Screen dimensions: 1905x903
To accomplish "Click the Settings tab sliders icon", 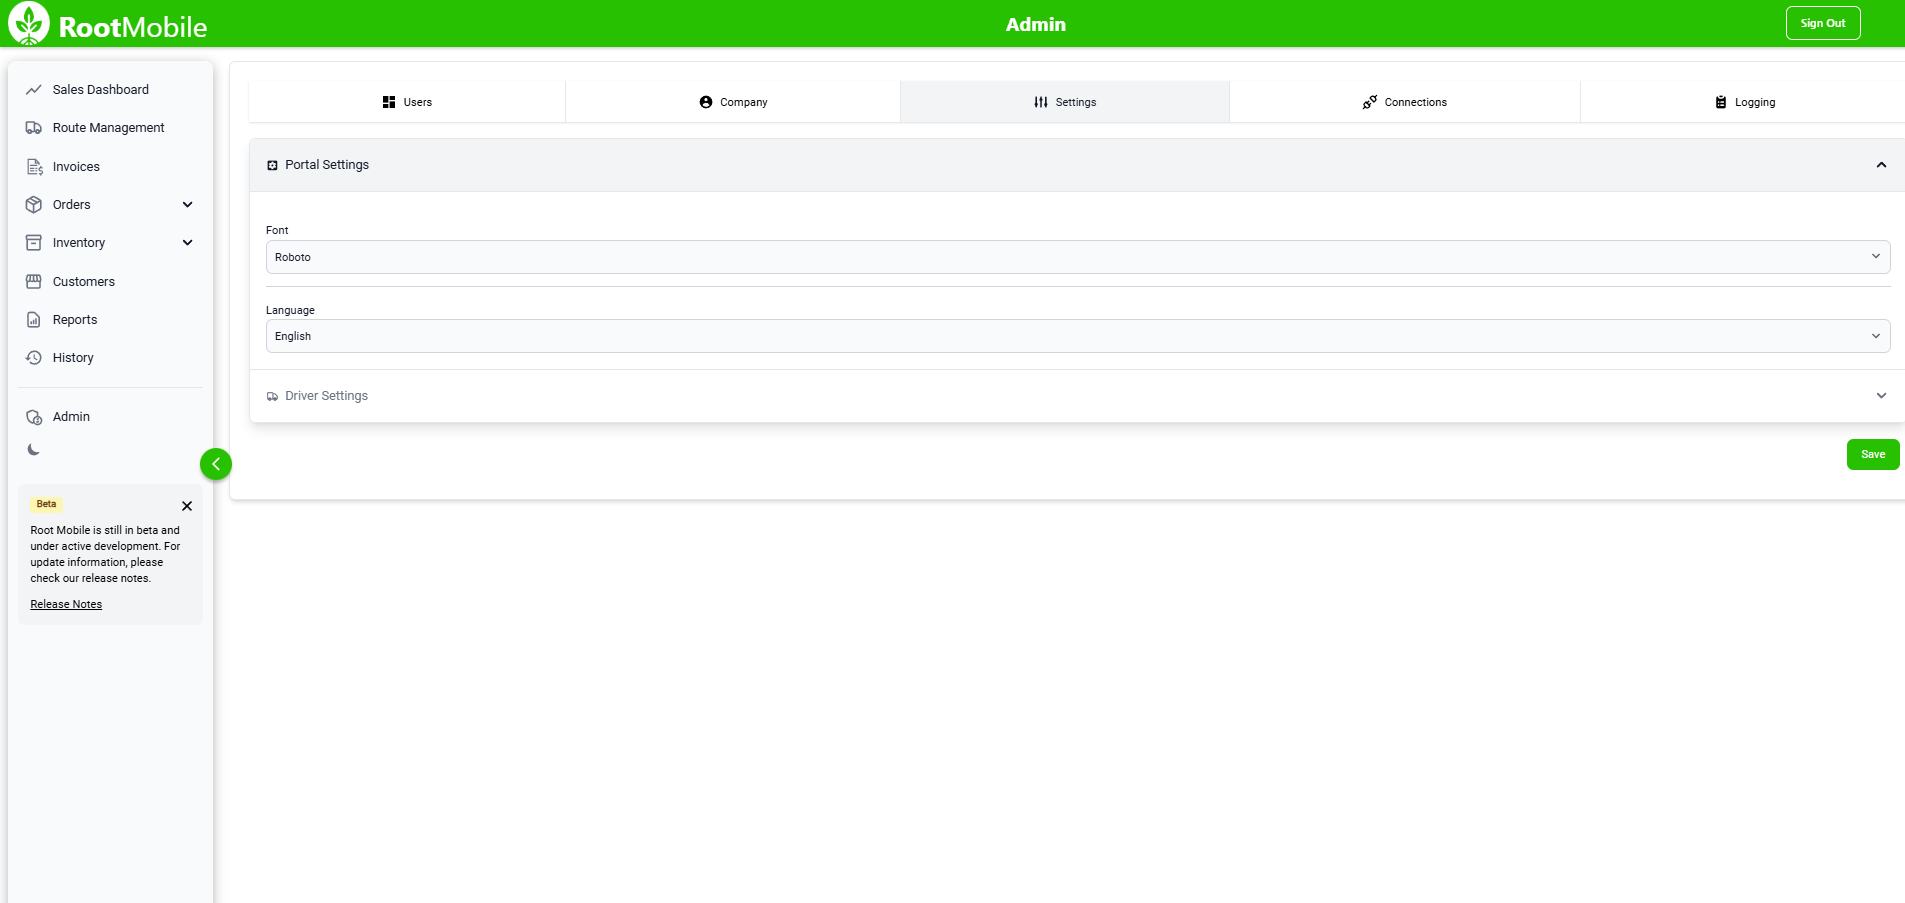I will pyautogui.click(x=1041, y=102).
